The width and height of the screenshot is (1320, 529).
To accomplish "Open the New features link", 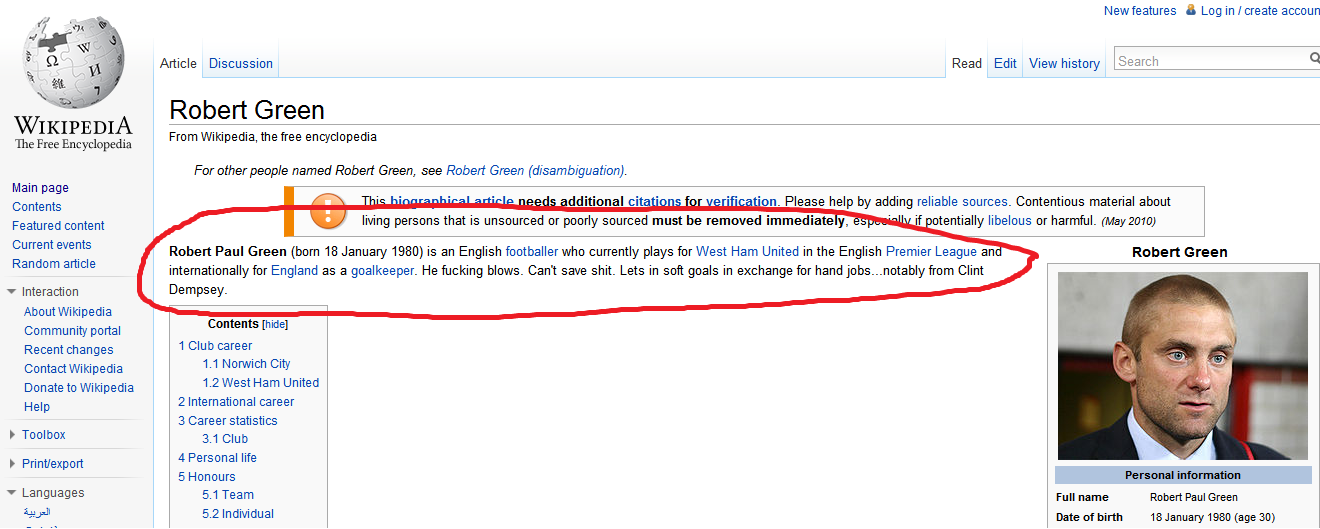I will point(1140,11).
